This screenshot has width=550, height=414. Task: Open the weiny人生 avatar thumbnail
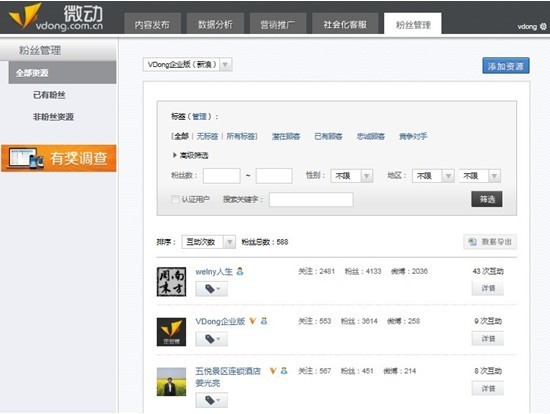[x=171, y=282]
